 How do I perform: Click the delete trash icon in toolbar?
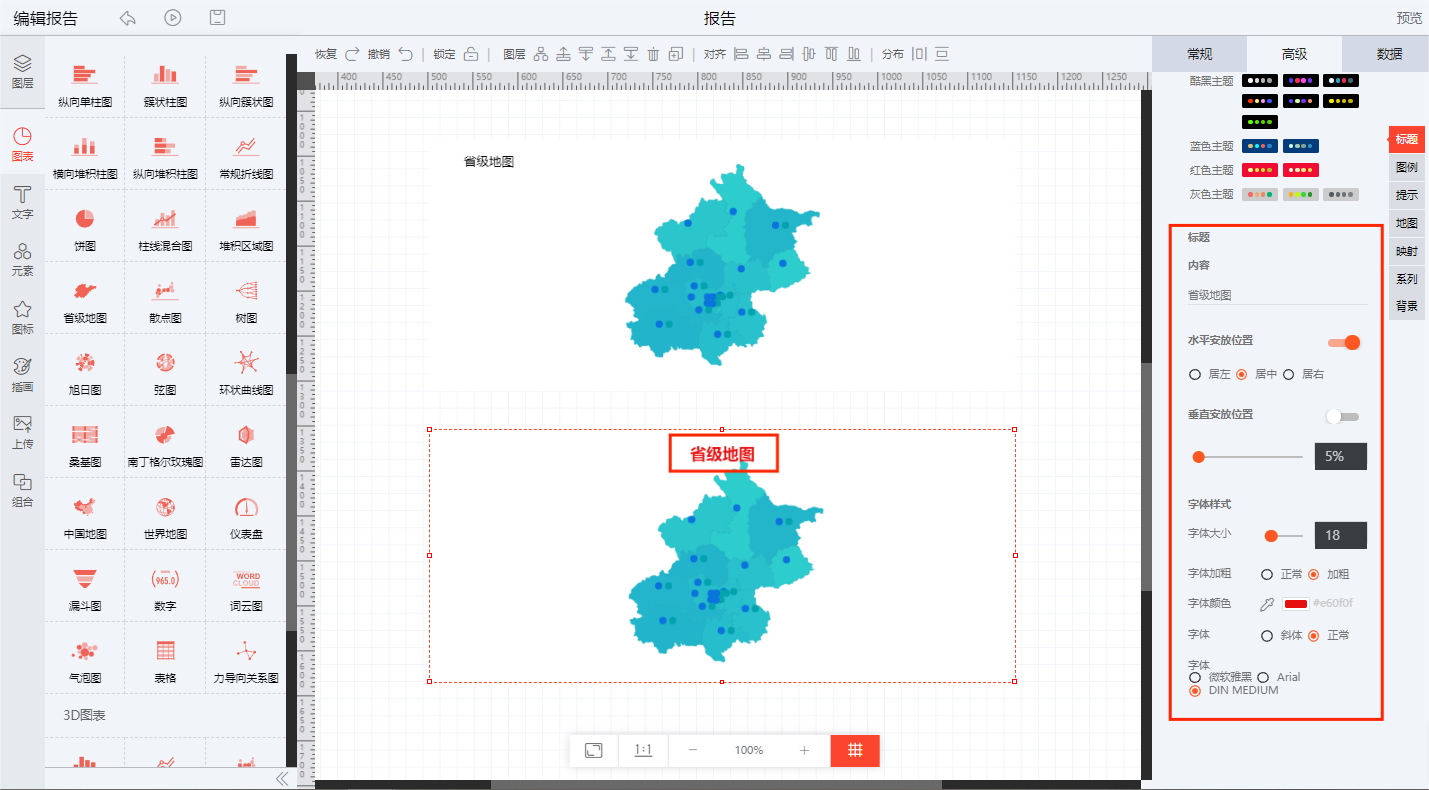tap(653, 54)
